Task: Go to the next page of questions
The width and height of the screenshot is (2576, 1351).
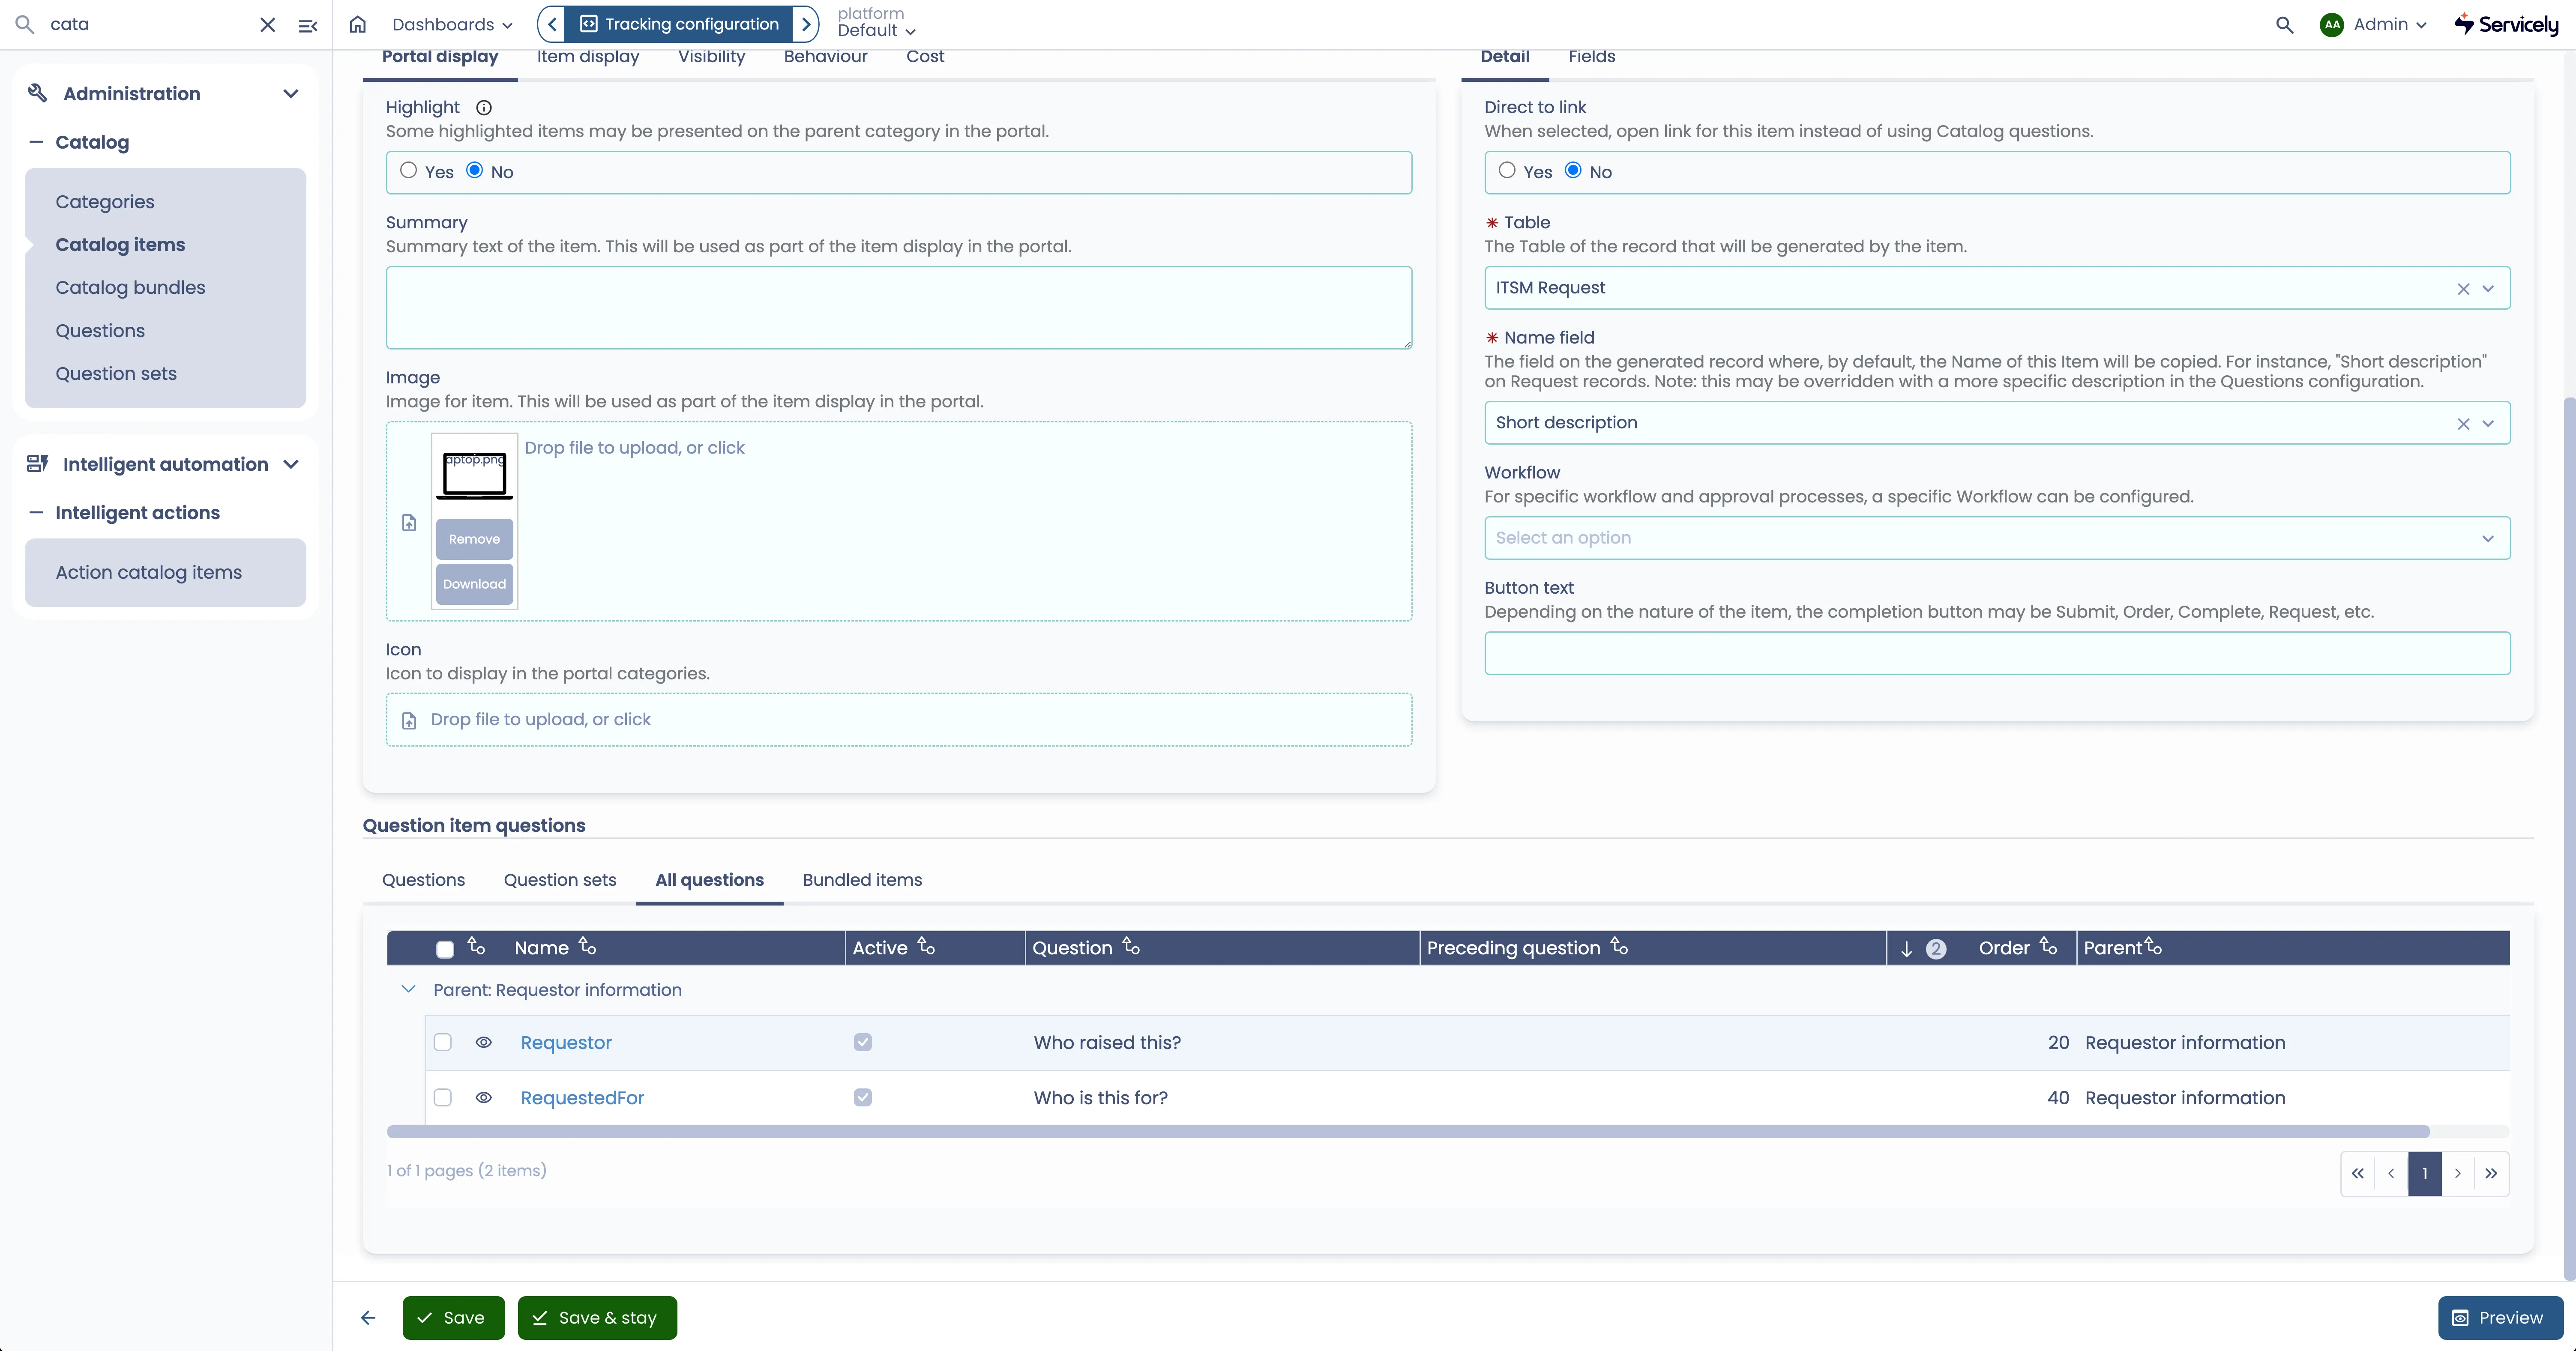Action: [2458, 1174]
